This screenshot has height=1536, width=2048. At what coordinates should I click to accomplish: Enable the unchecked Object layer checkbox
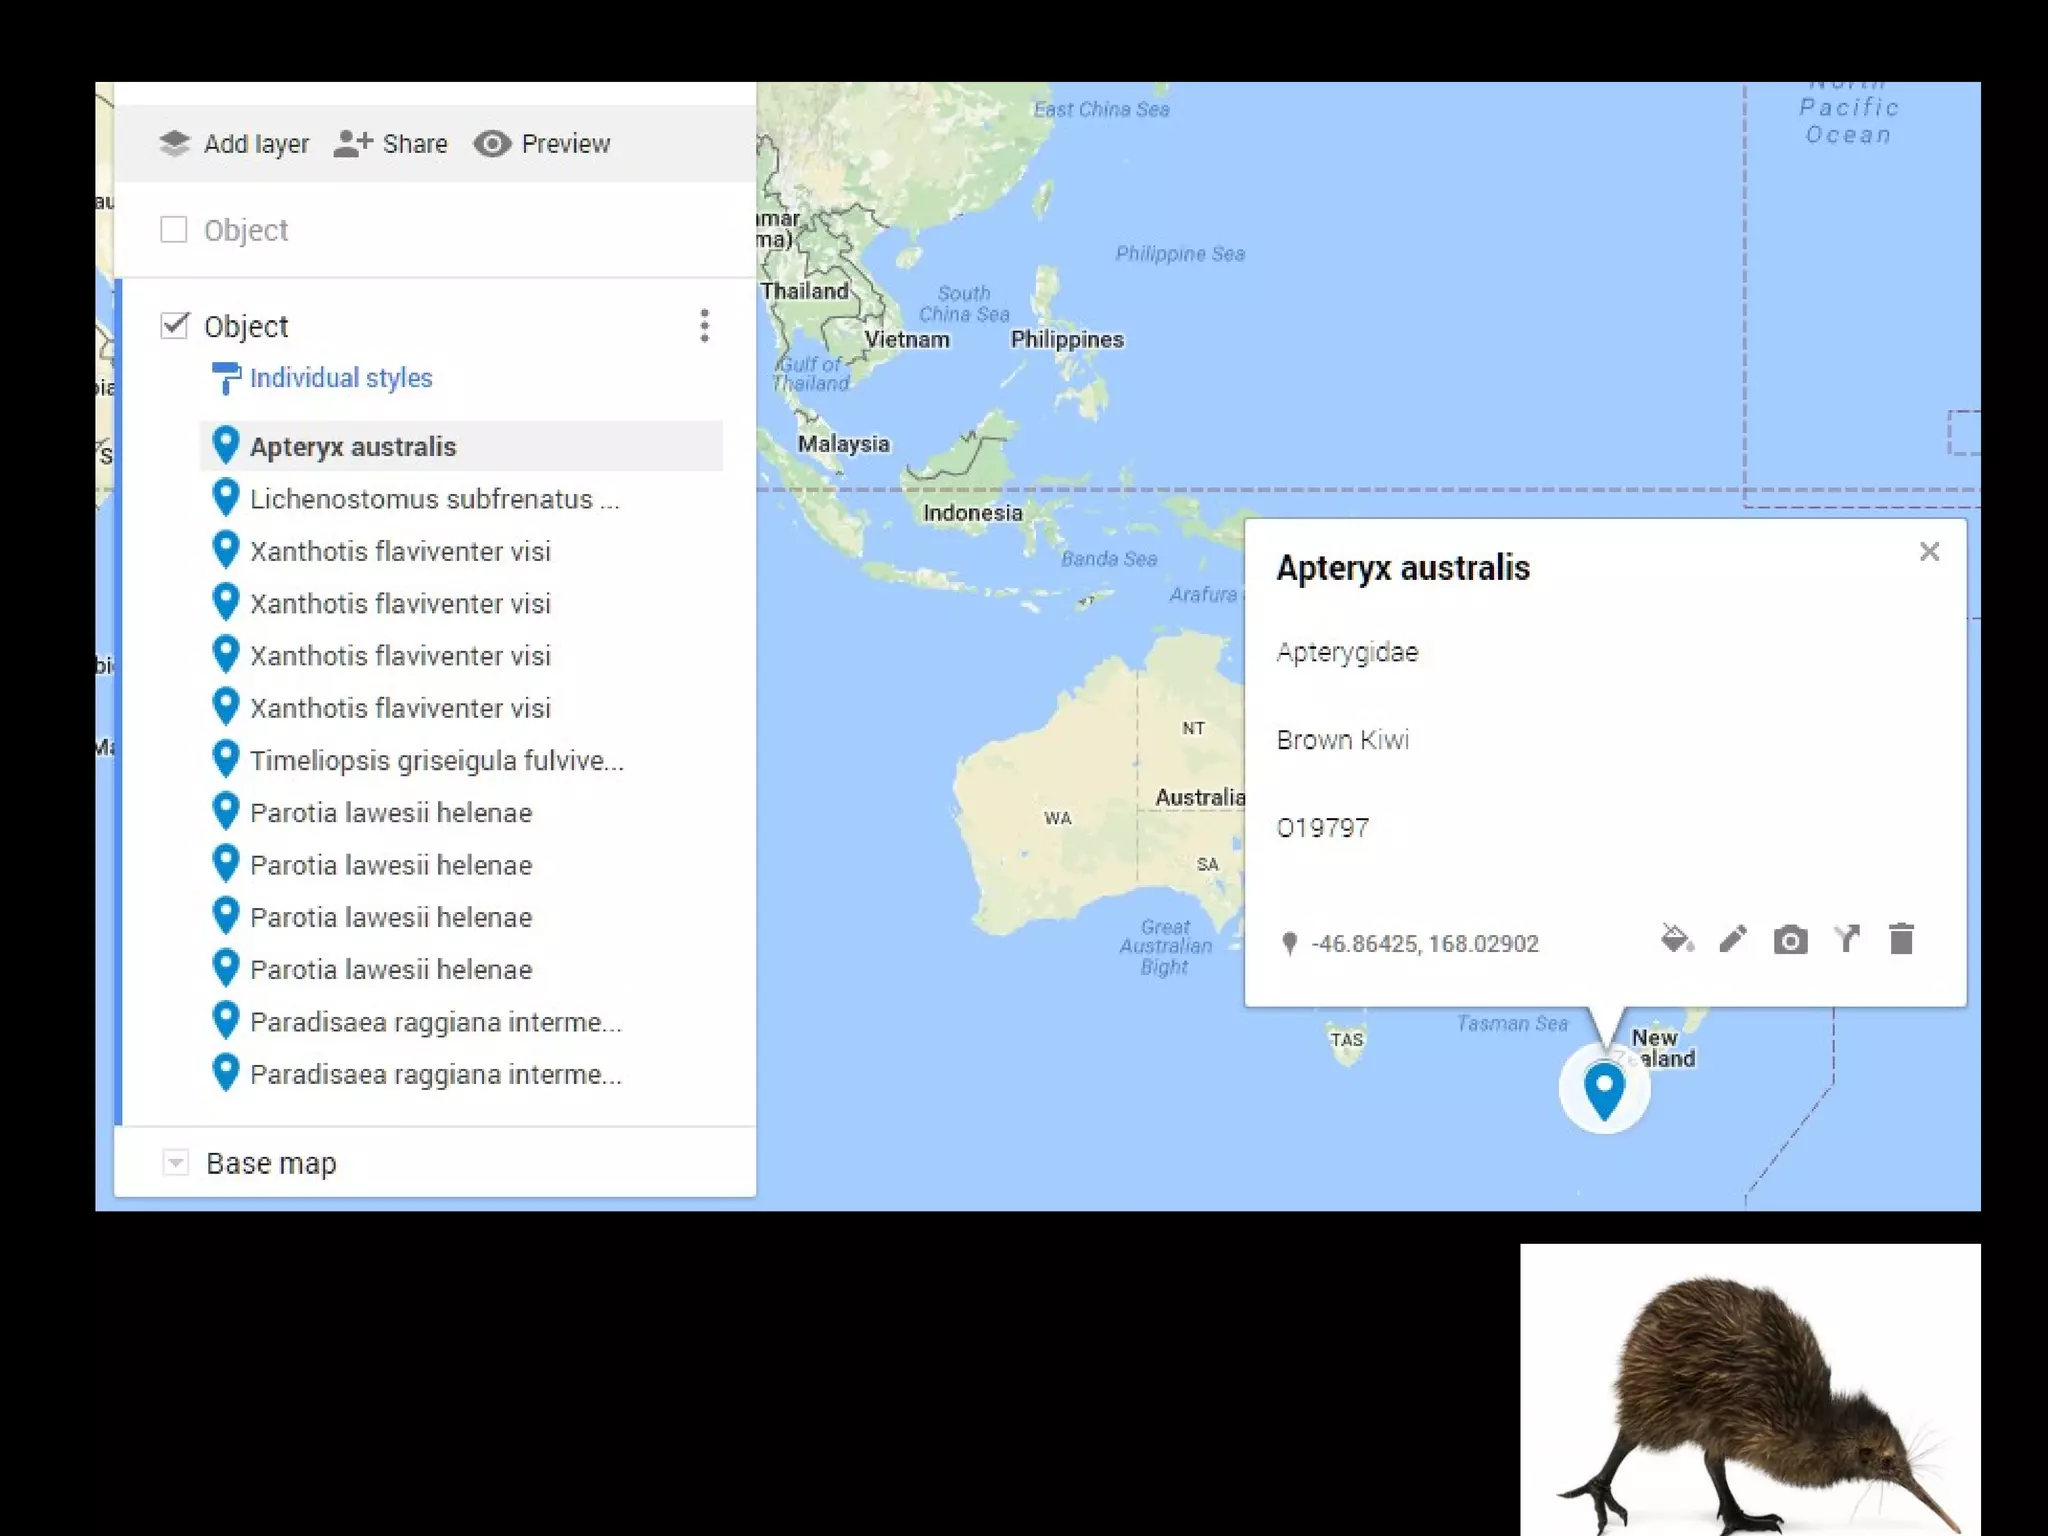tap(174, 230)
